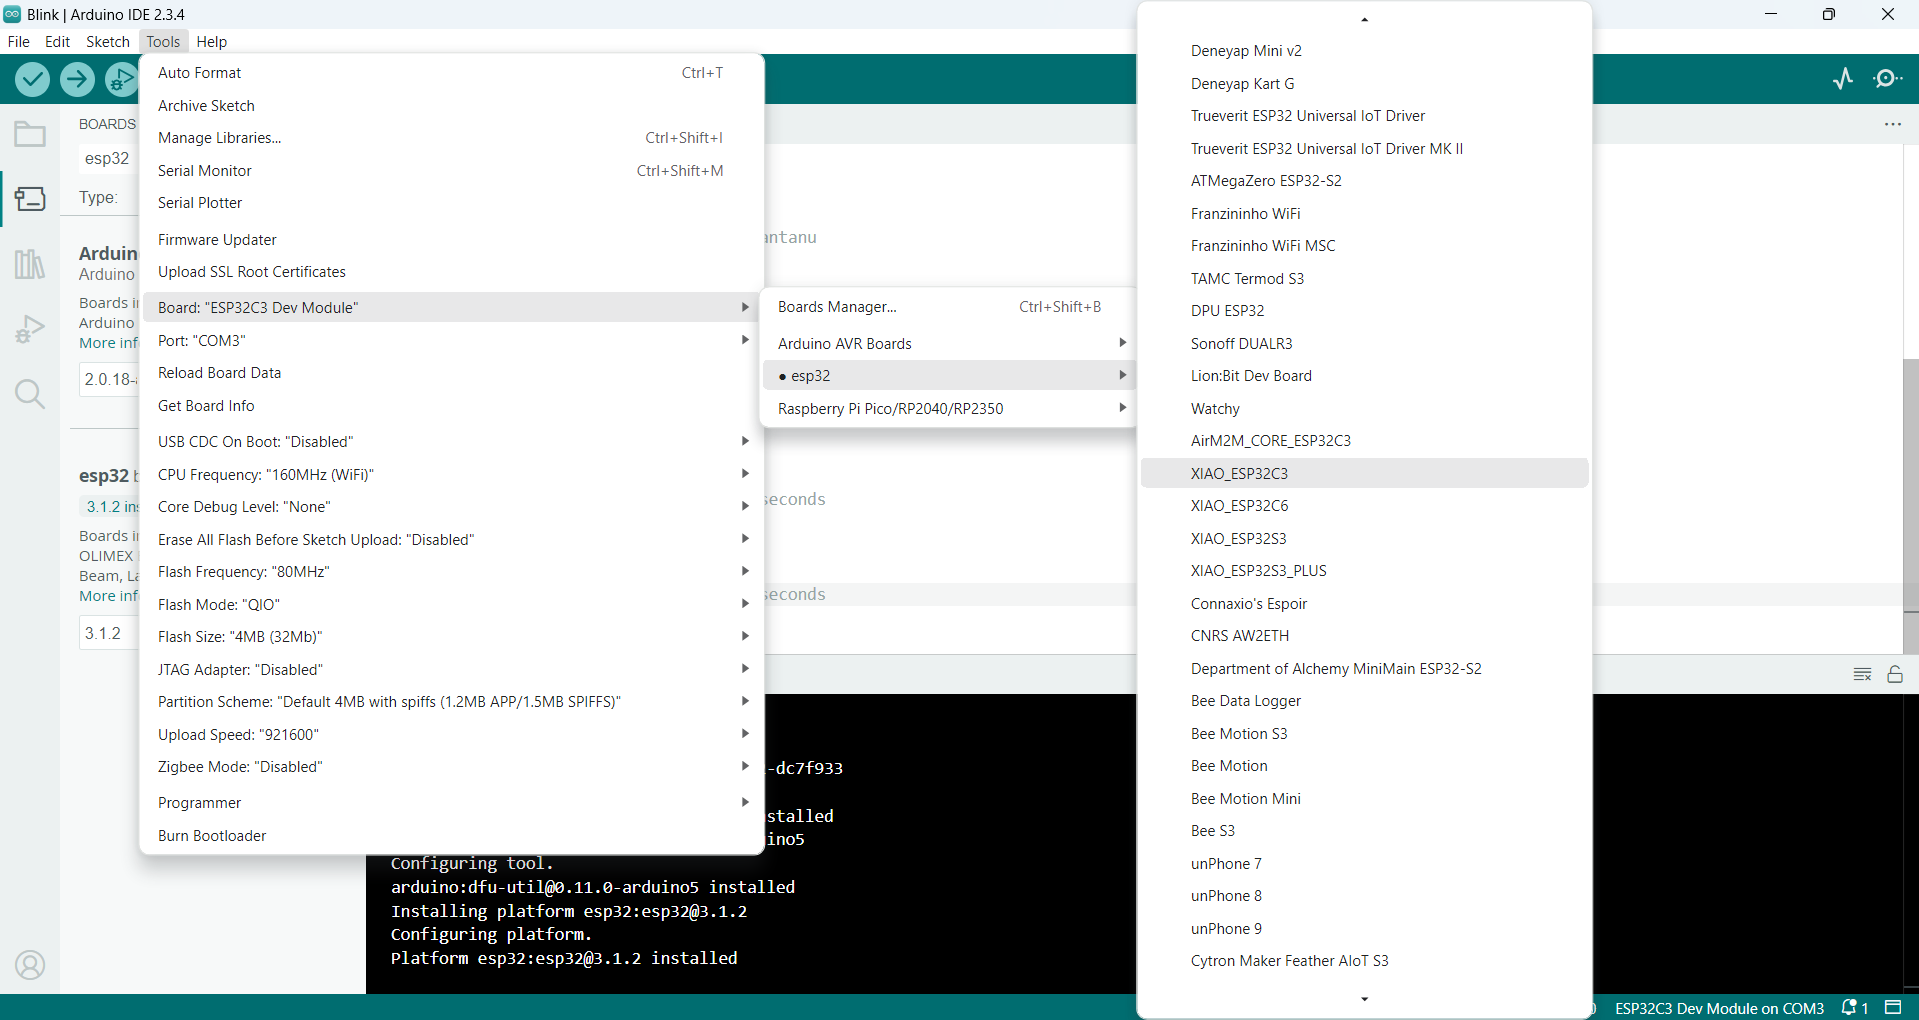The width and height of the screenshot is (1919, 1020).
Task: Choose XIAO_ESP32C6 board
Action: pyautogui.click(x=1364, y=505)
